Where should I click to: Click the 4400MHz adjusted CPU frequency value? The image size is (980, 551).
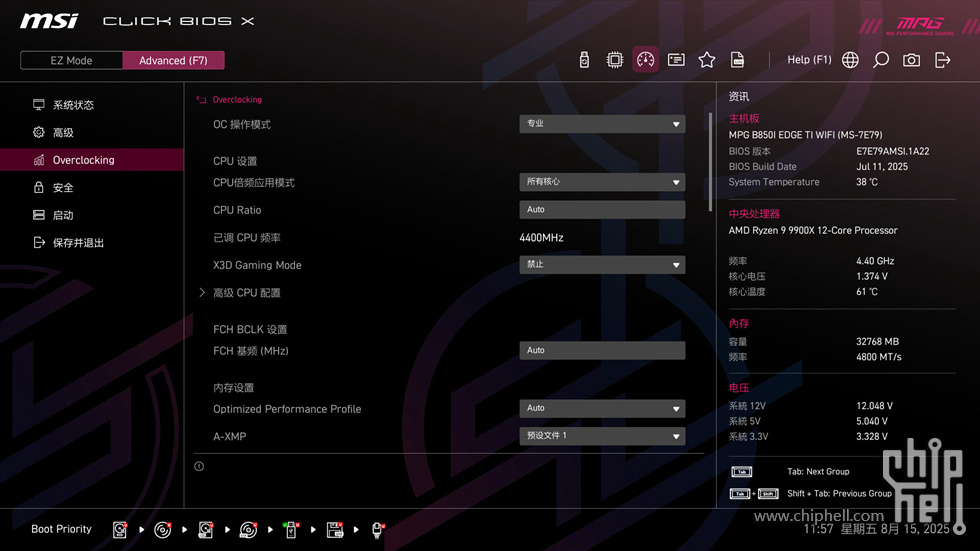(x=541, y=237)
